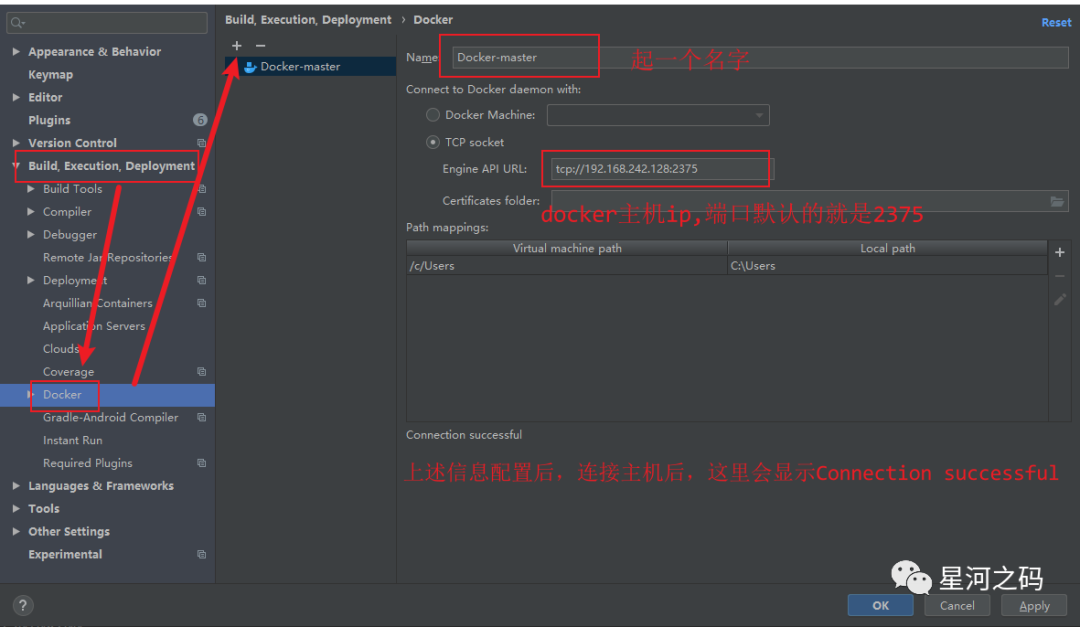Browse certificates folder with folder icon
The image size is (1080, 627).
pyautogui.click(x=1057, y=201)
